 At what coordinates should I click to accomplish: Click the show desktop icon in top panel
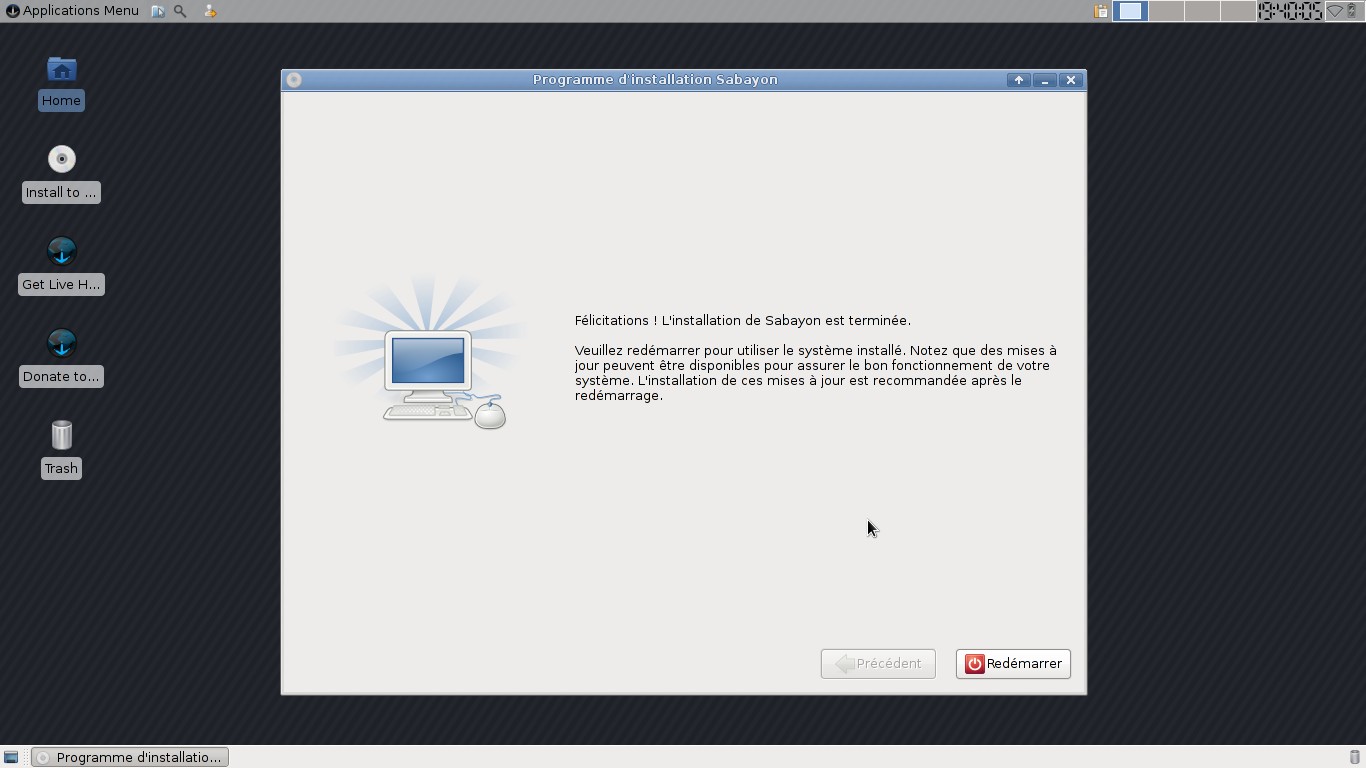[158, 11]
